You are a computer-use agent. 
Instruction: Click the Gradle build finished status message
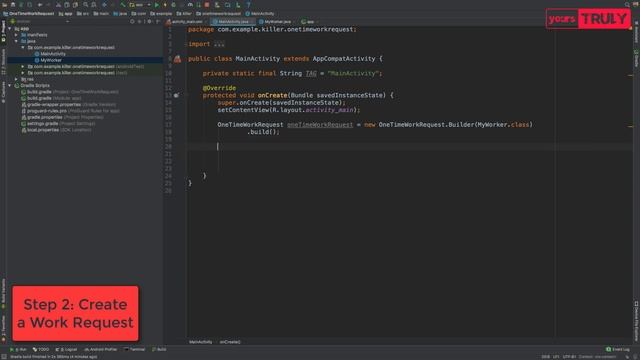pyautogui.click(x=54, y=357)
